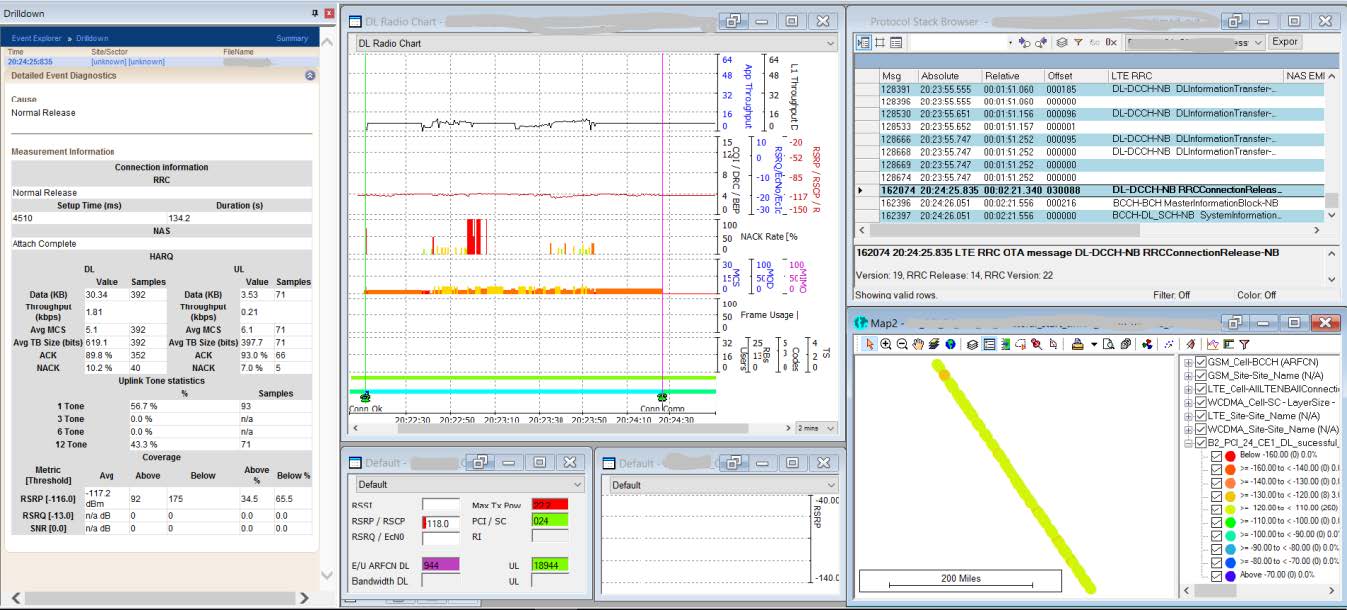Click layers icon in Protocol Stack Browser toolbar
This screenshot has height=610, width=1347.
[x=1062, y=43]
